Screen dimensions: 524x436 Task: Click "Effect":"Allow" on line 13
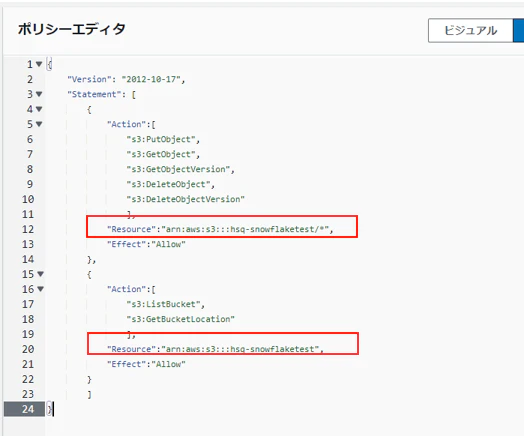click(146, 244)
